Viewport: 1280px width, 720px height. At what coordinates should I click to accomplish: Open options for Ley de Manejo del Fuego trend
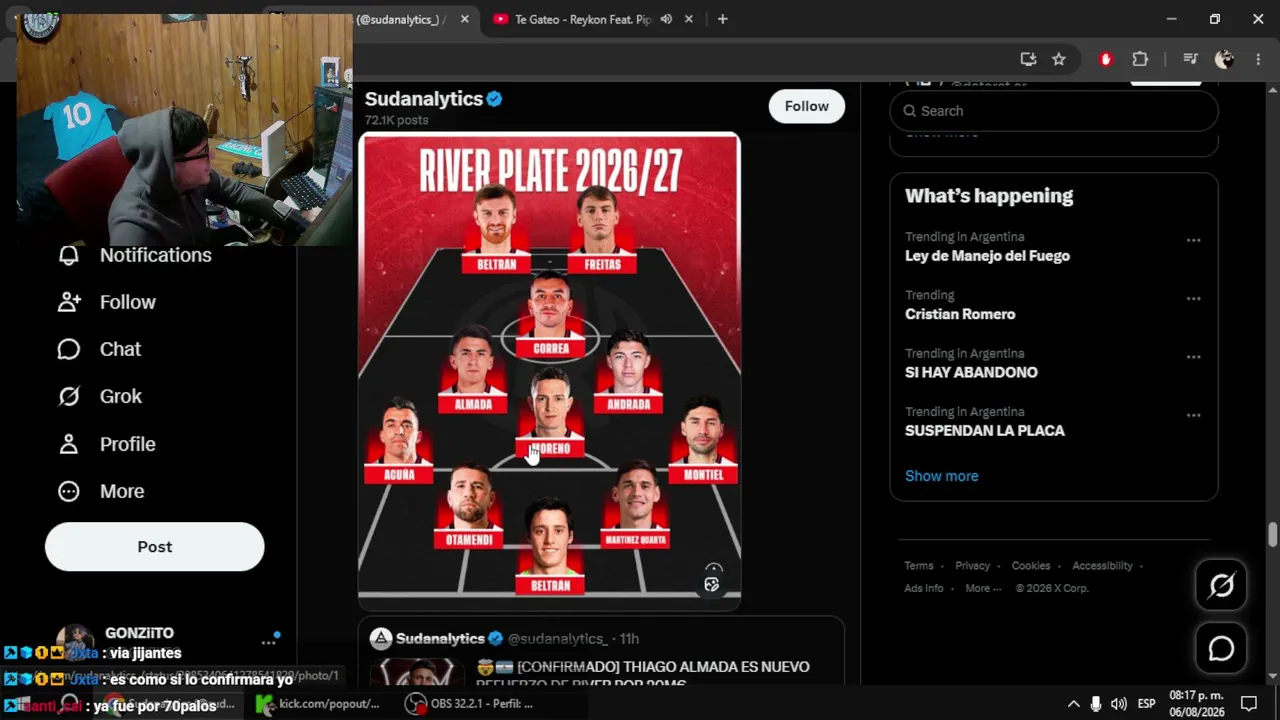(x=1193, y=240)
